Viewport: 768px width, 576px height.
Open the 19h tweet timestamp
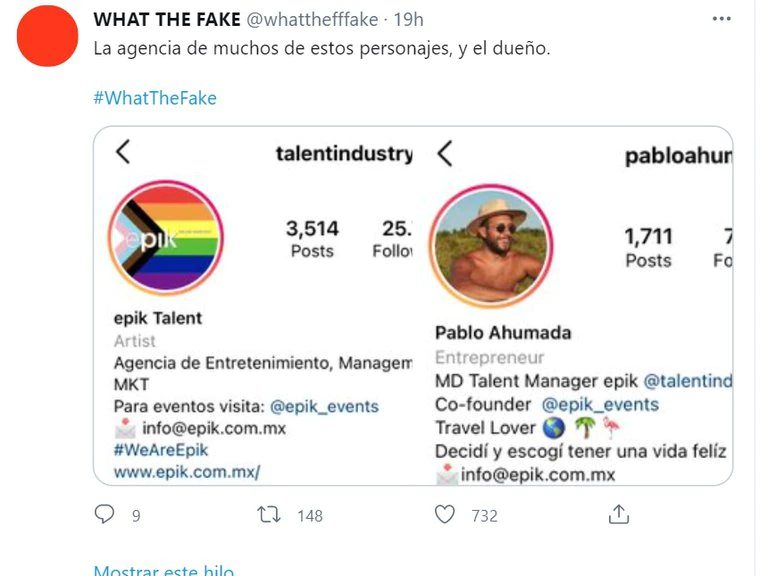pyautogui.click(x=408, y=20)
